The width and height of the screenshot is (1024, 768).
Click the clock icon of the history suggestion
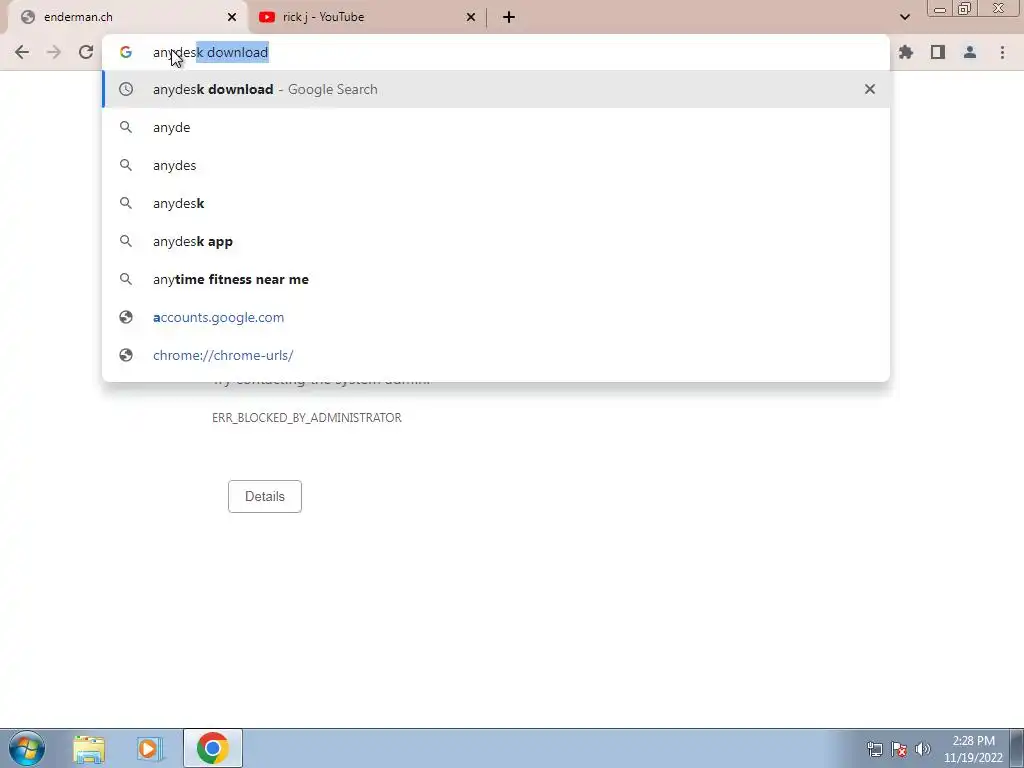pyautogui.click(x=125, y=89)
